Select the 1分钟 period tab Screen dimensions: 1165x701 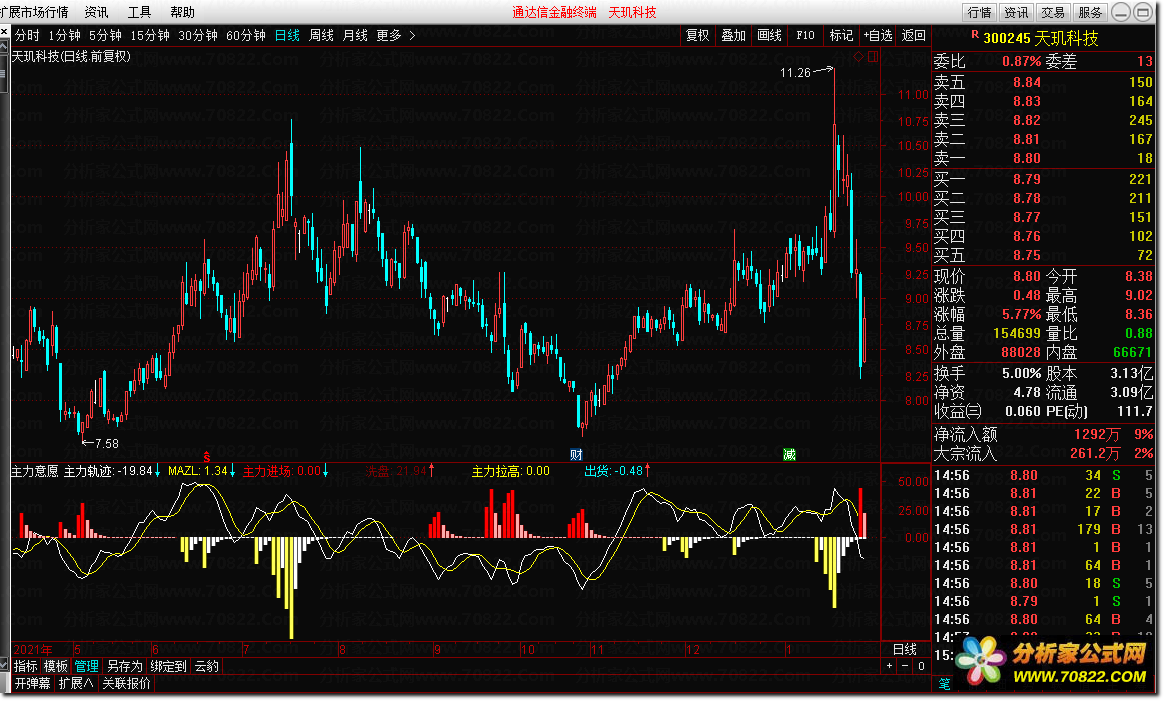[64, 35]
